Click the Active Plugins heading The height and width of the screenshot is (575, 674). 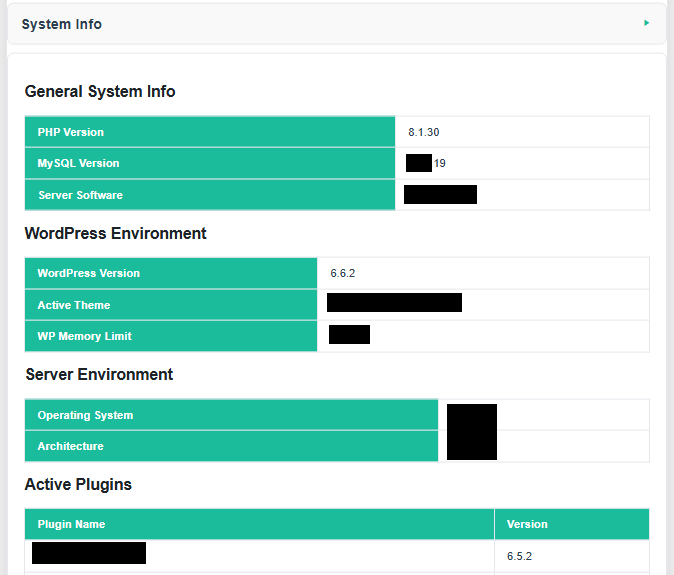click(x=78, y=484)
